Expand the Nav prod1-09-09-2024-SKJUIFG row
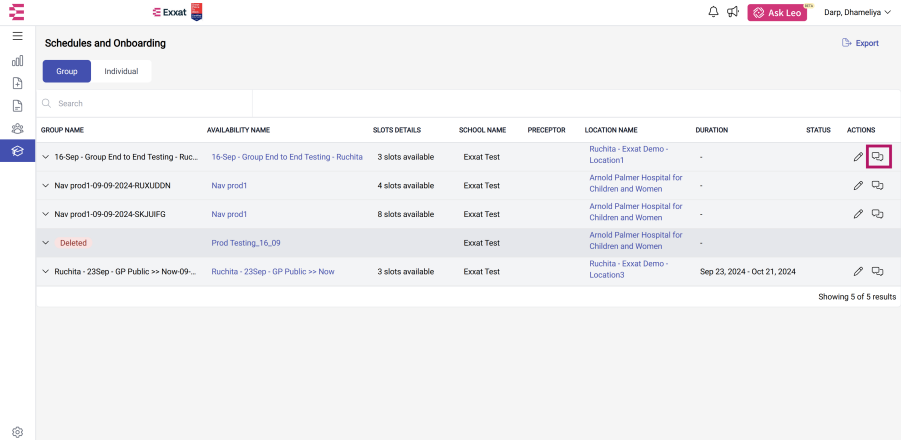Screen dimensions: 902x440 coord(46,214)
